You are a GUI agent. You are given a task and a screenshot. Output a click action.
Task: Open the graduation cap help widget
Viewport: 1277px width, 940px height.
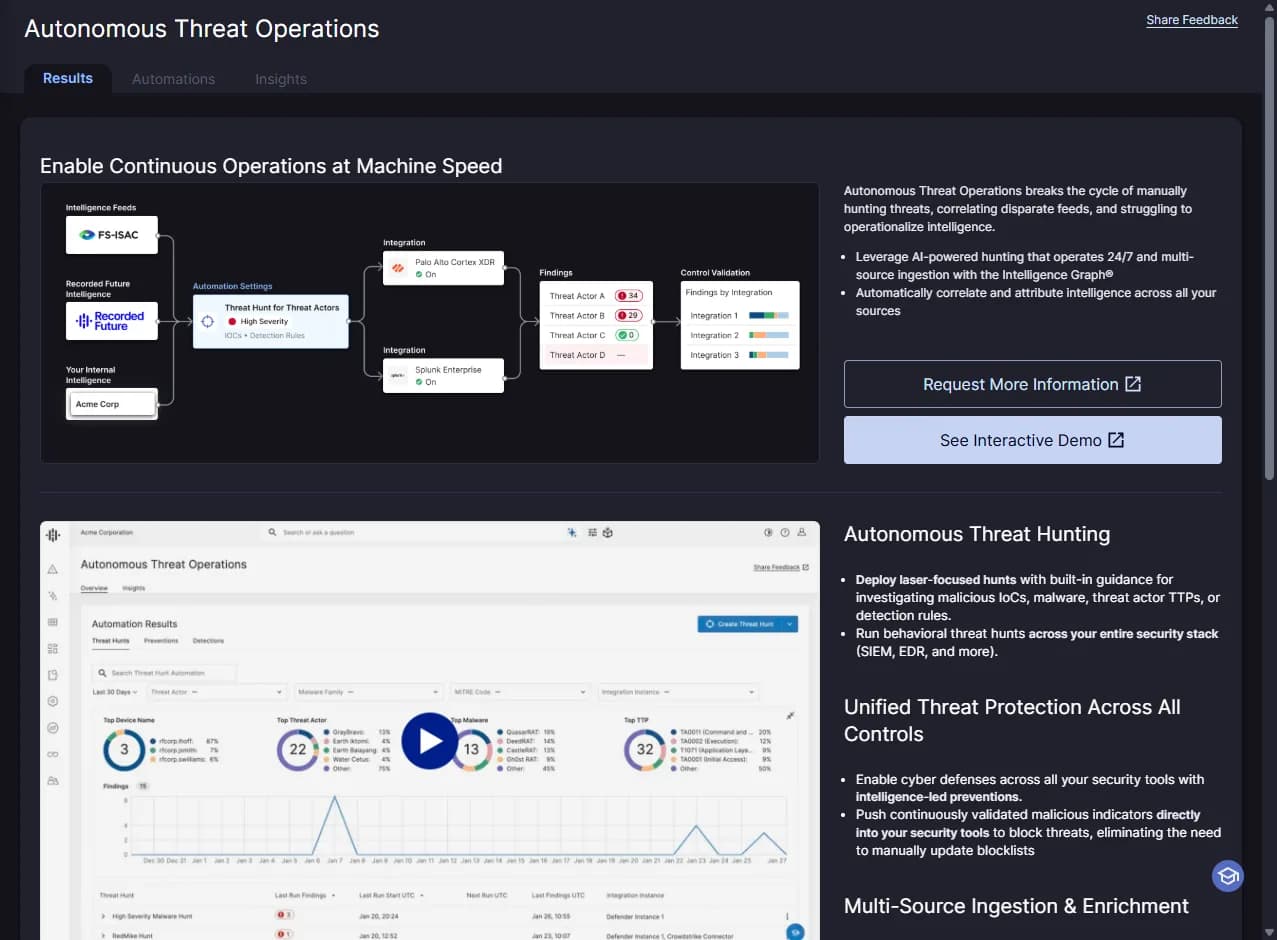1228,876
